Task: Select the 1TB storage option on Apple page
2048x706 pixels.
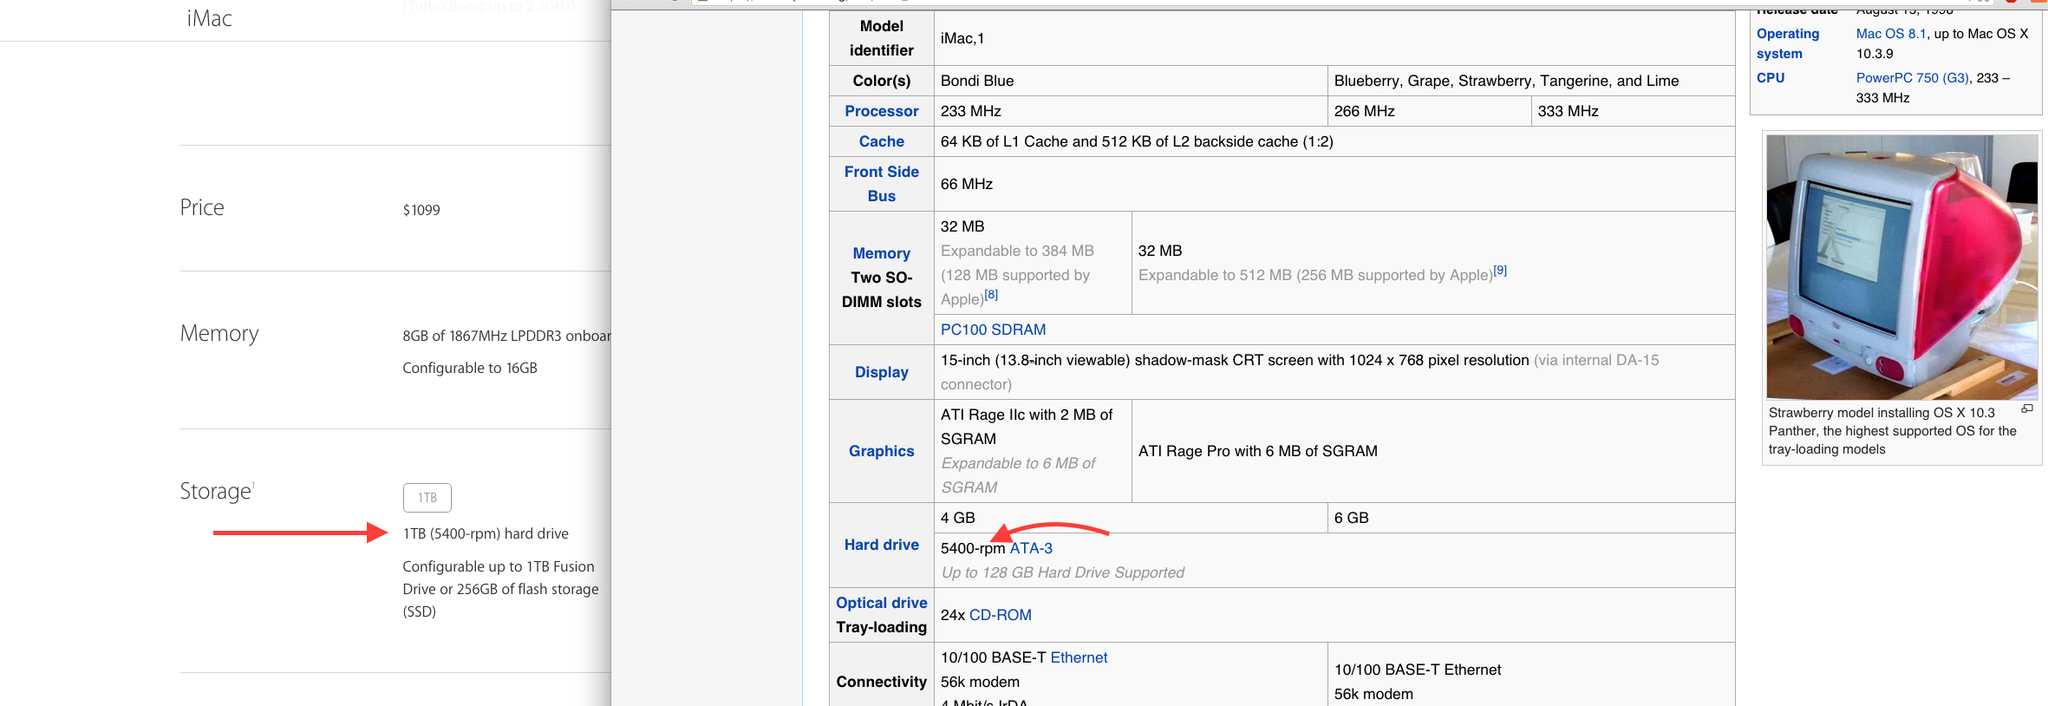Action: [x=427, y=497]
